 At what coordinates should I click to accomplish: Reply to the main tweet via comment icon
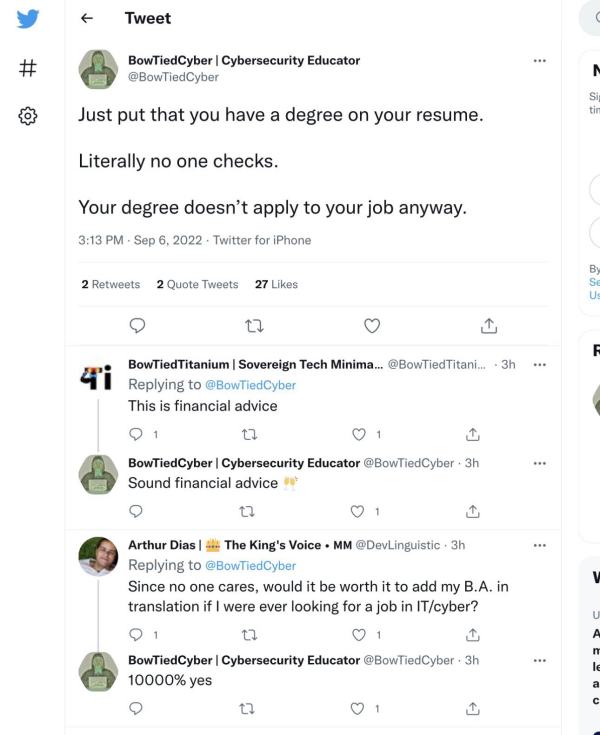(x=138, y=325)
